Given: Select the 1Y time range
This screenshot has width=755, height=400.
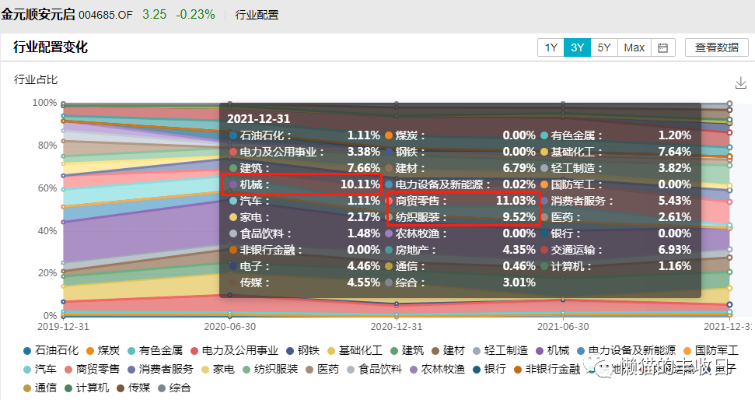Looking at the screenshot, I should 551,47.
